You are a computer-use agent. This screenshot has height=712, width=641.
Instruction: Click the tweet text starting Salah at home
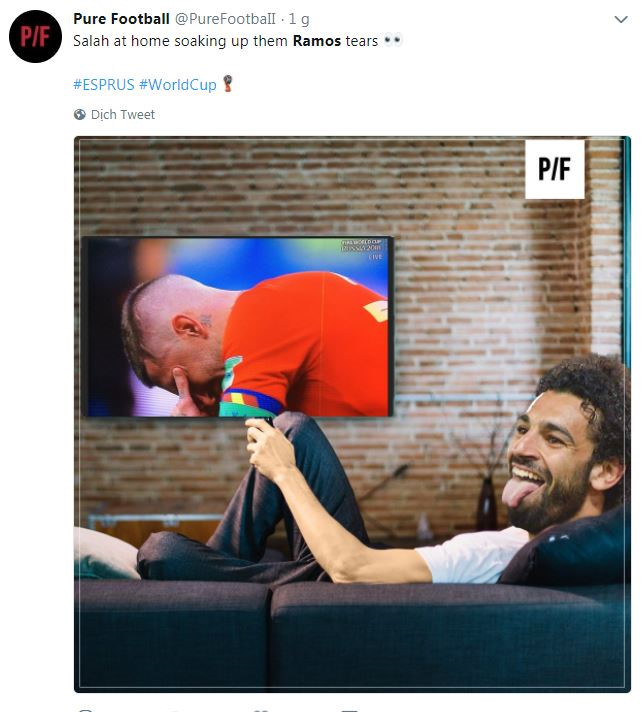238,41
